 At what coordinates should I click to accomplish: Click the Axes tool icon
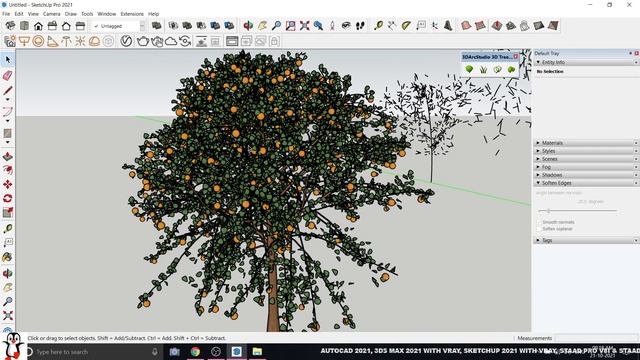(435, 26)
